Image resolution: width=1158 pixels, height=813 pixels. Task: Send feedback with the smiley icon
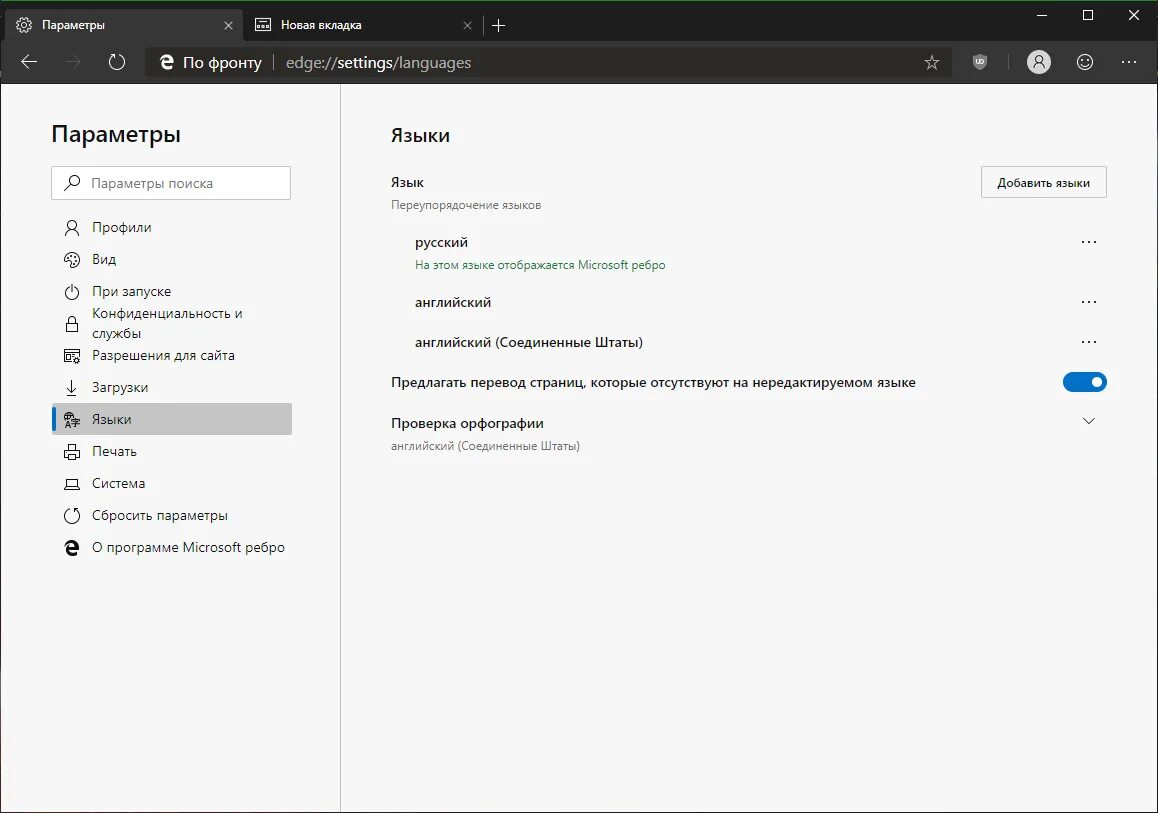coord(1084,62)
